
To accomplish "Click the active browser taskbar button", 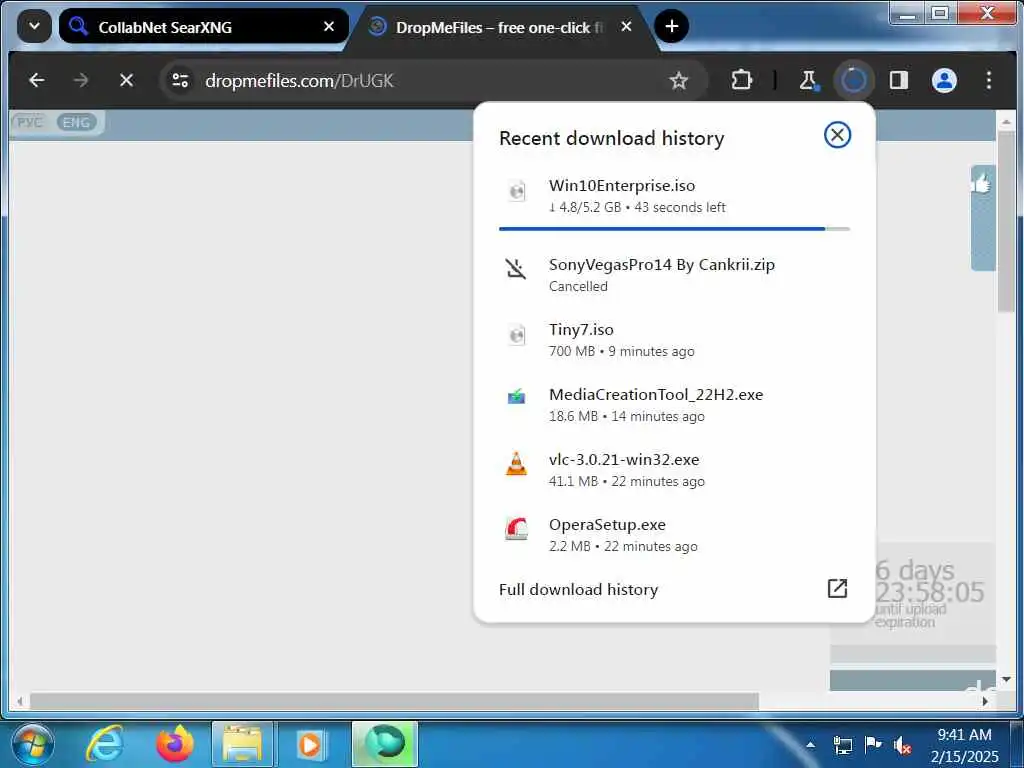I will [x=385, y=744].
